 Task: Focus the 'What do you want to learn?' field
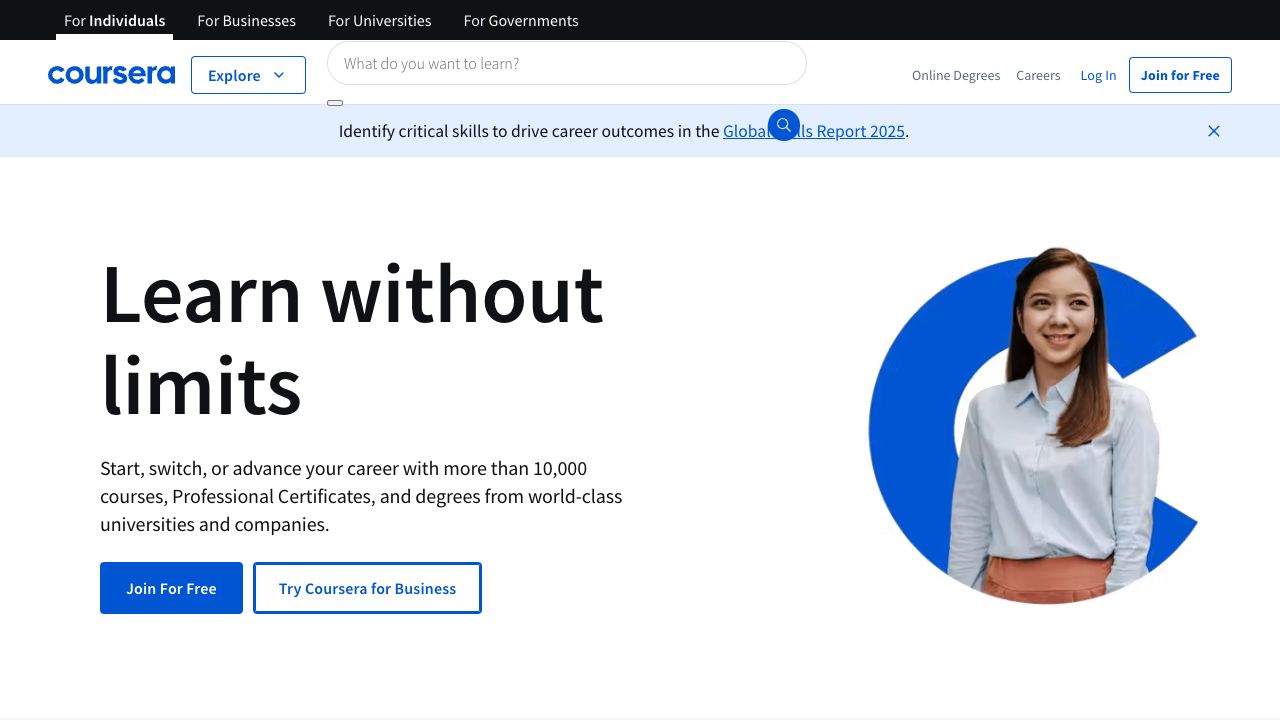point(566,63)
